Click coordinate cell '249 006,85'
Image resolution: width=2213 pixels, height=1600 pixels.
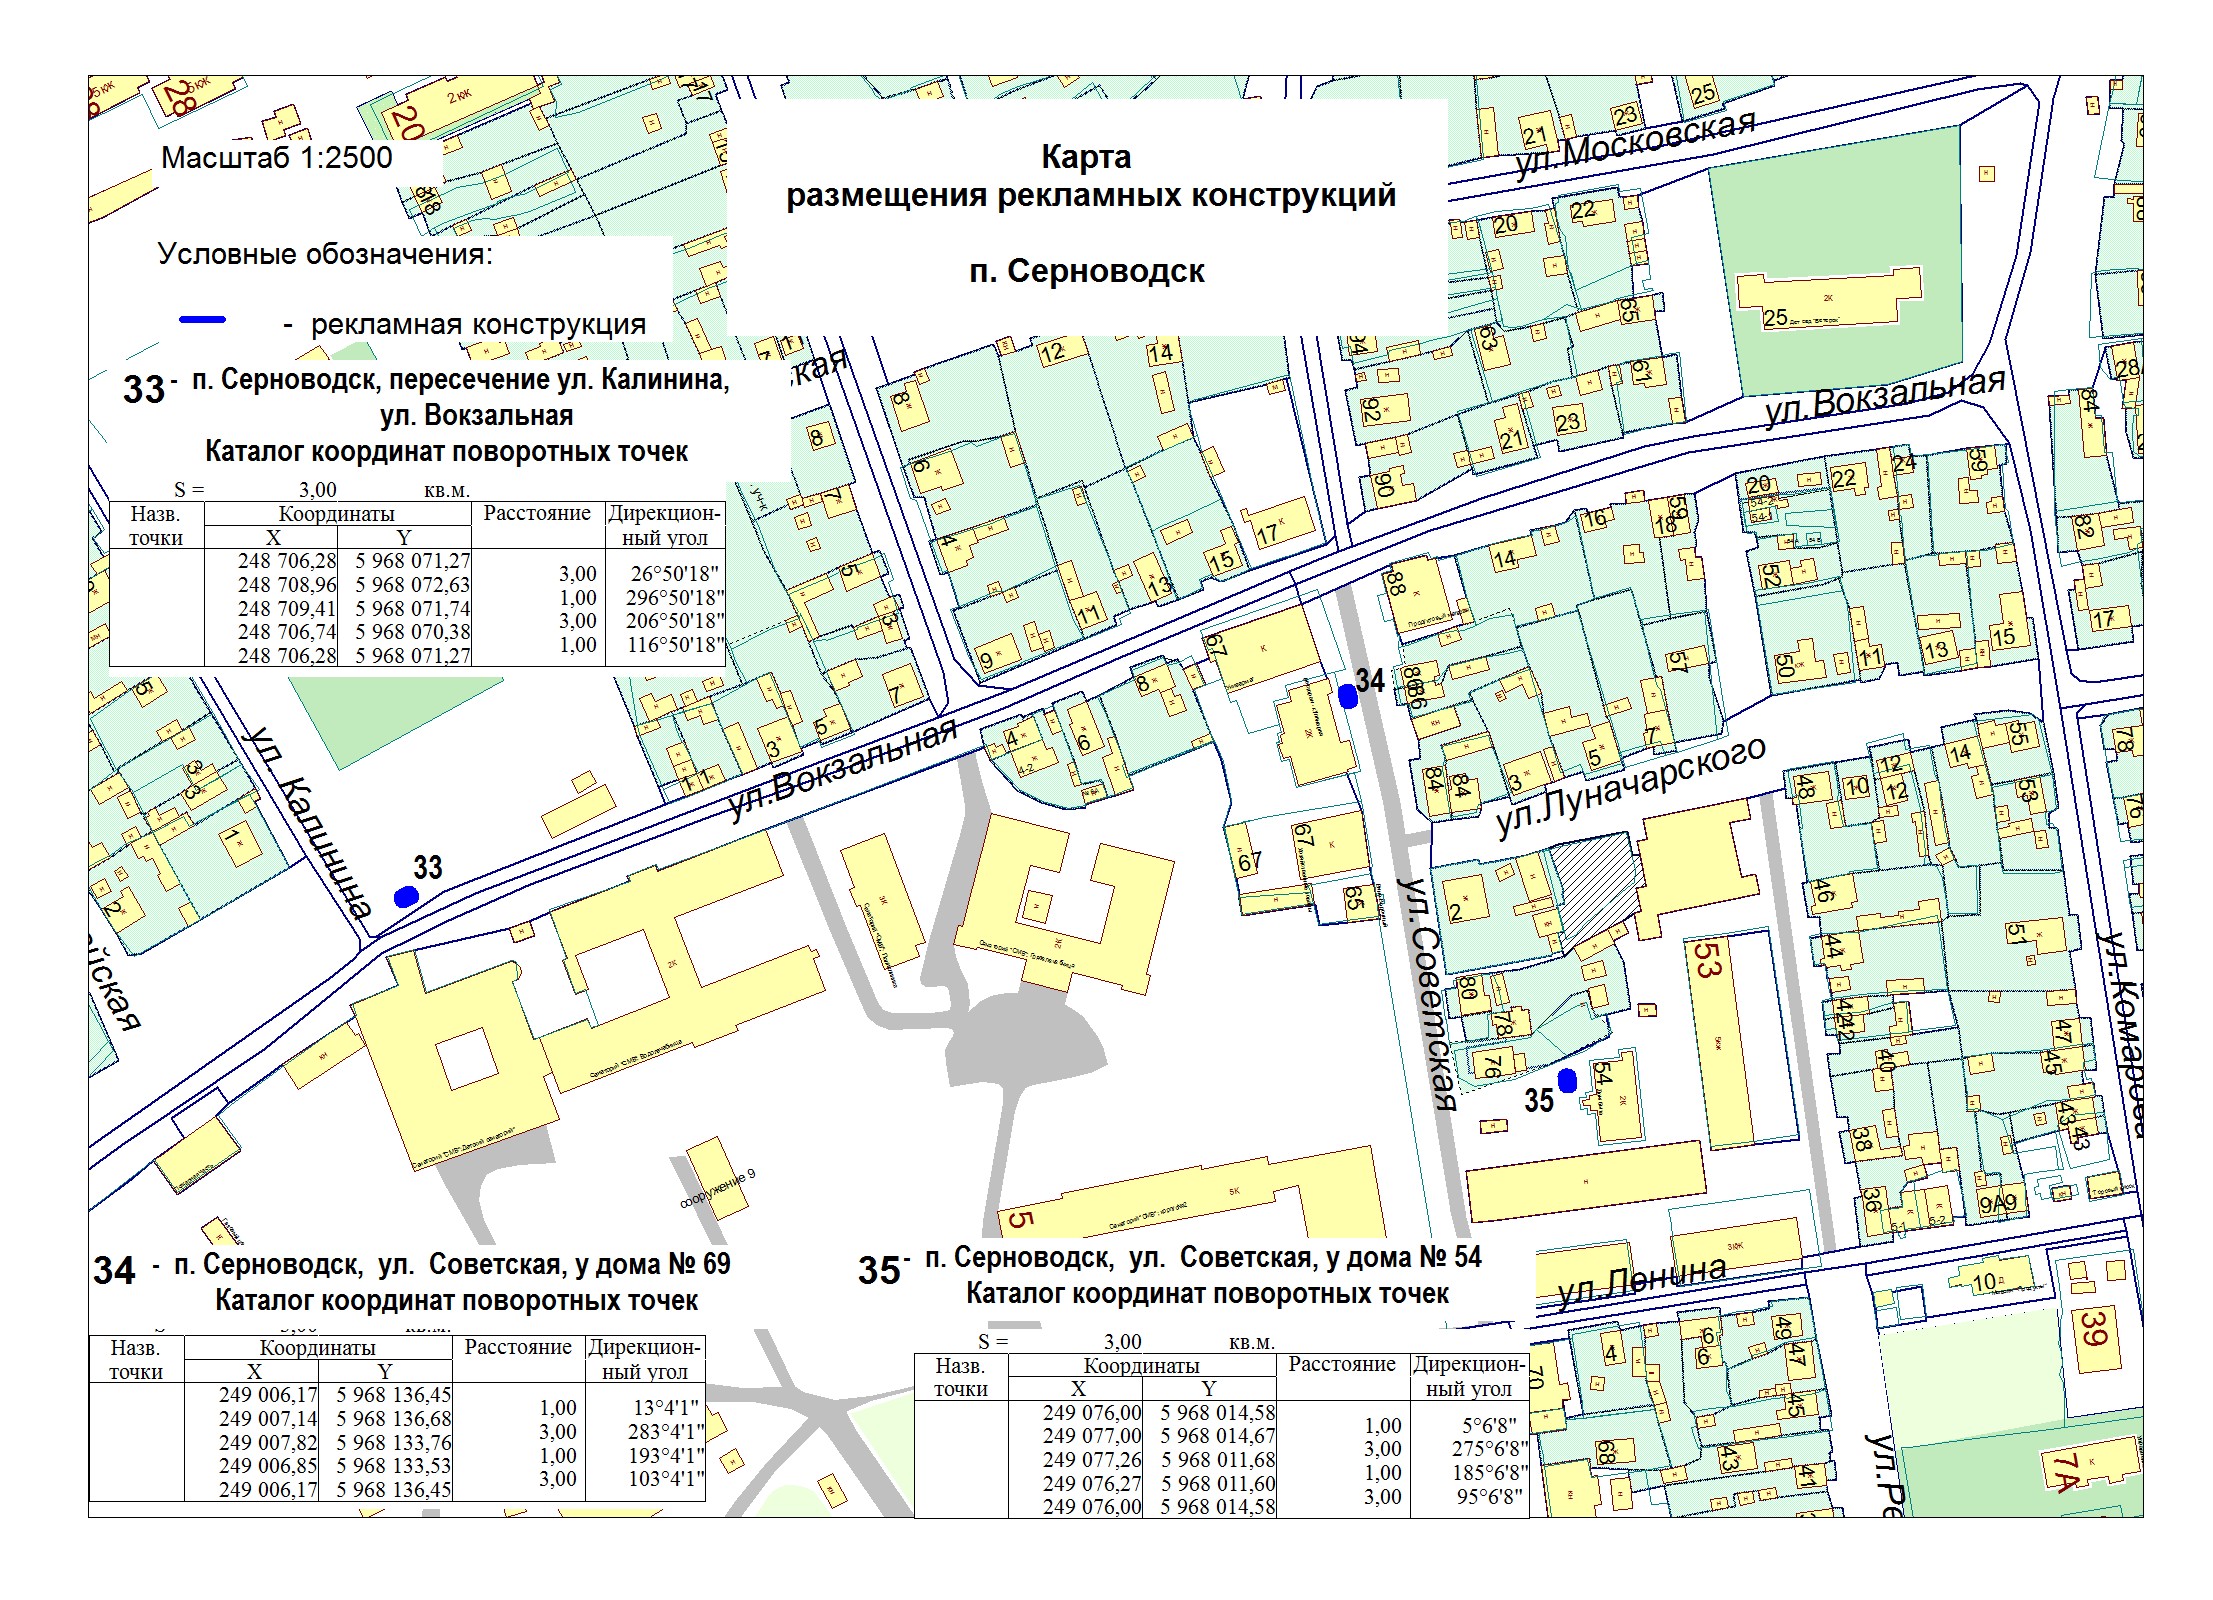[x=268, y=1466]
